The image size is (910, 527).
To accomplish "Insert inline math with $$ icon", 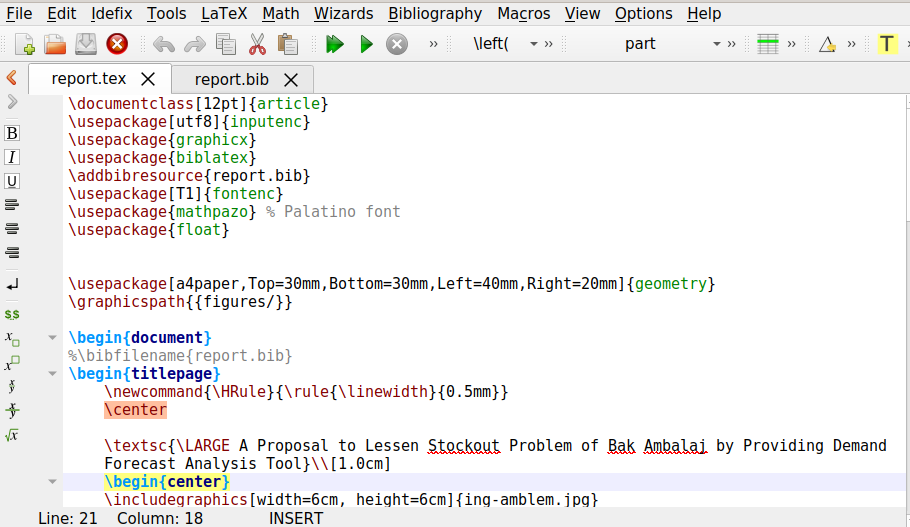I will click(x=12, y=315).
